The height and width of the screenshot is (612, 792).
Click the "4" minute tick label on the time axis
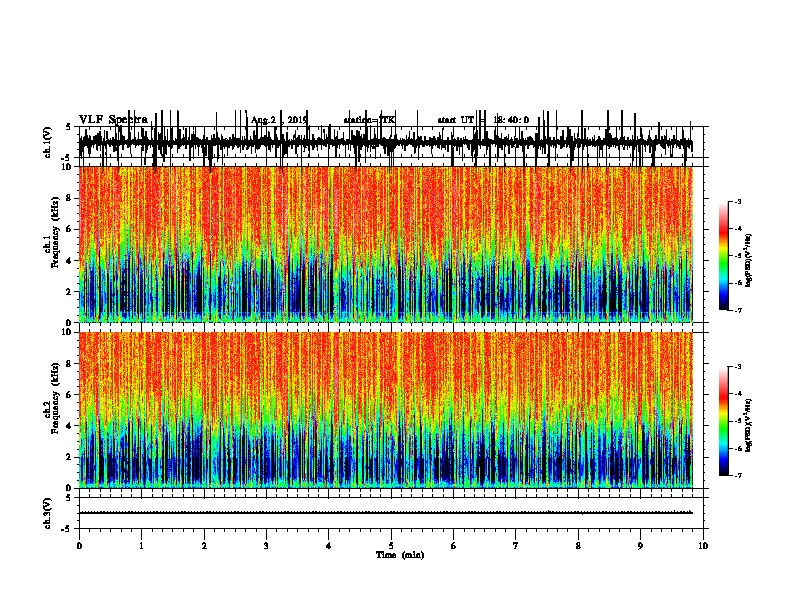328,546
